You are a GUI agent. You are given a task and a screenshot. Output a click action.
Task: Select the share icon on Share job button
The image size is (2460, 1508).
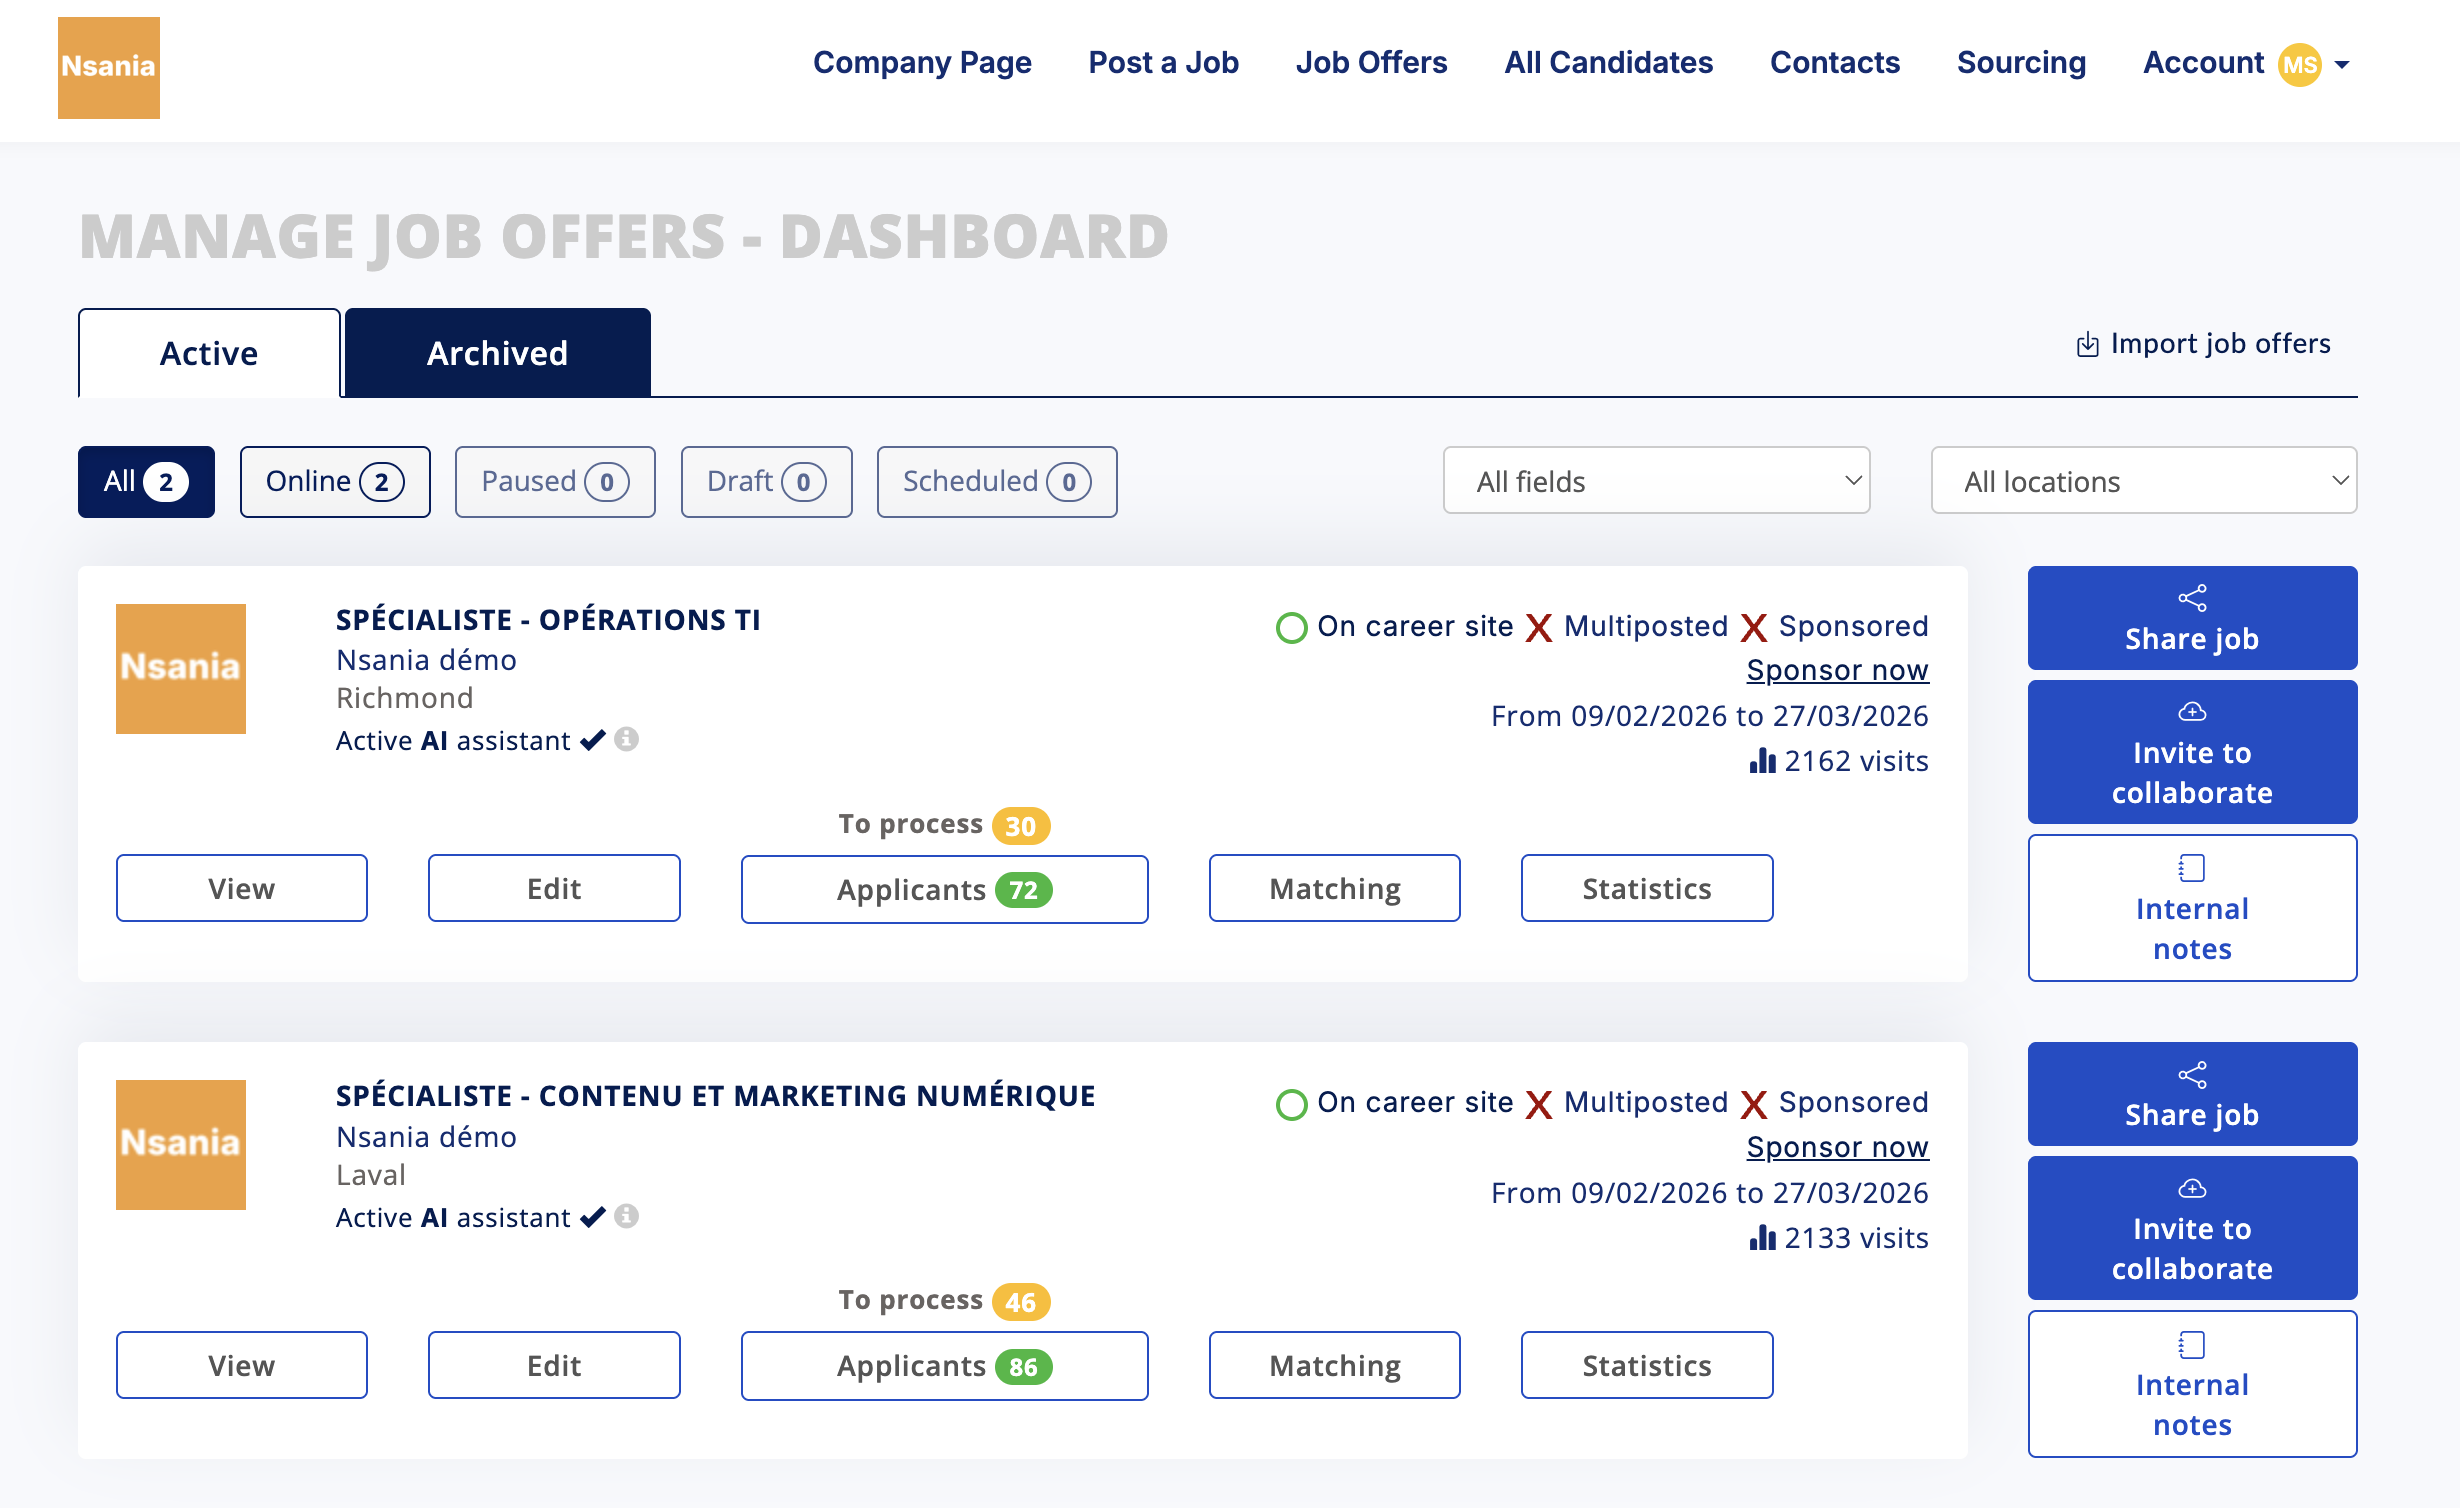click(2192, 599)
